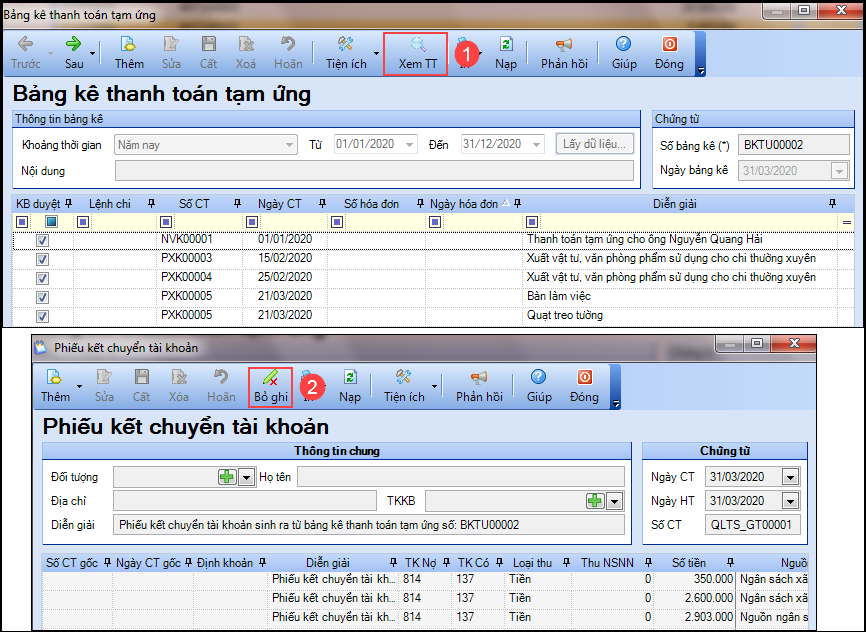This screenshot has height=632, width=866.
Task: Click the Ngày hóa đơn column header
Action: pyautogui.click(x=463, y=204)
